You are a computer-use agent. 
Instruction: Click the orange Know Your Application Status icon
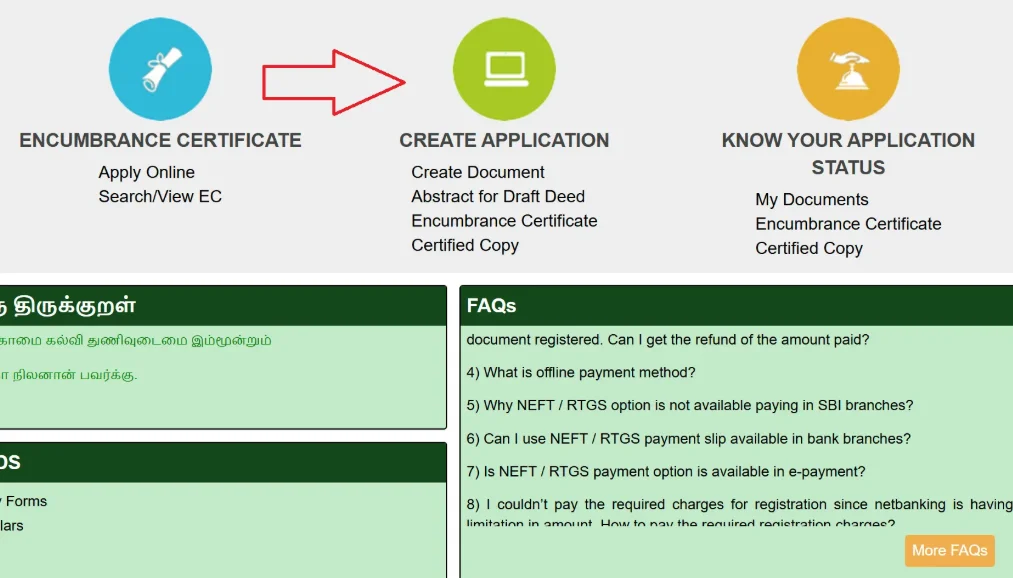coord(848,69)
